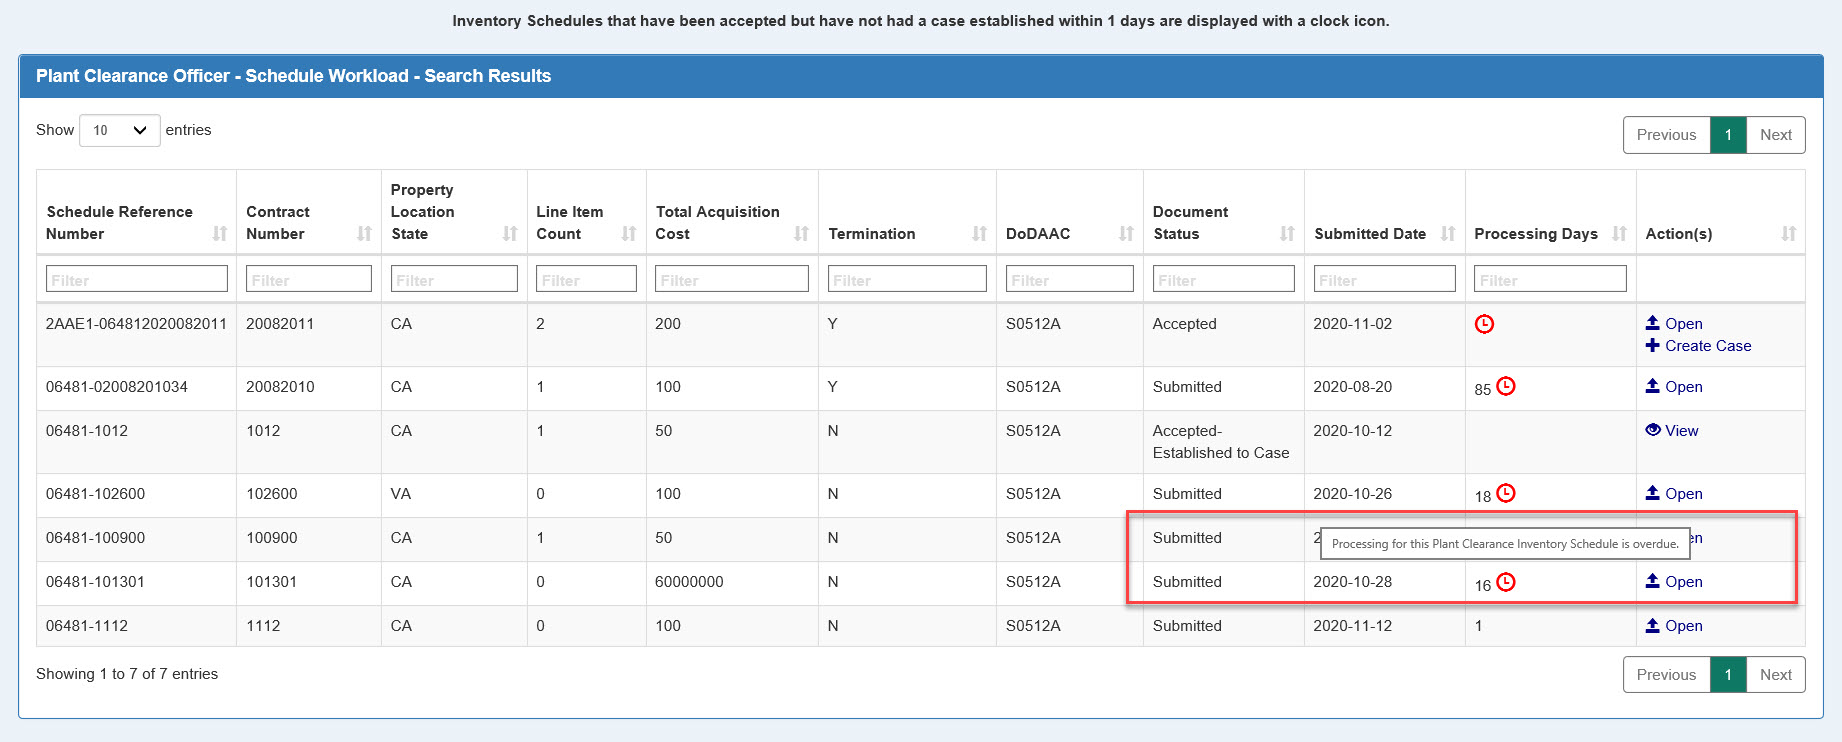Open schedule 06481-1112
Viewport: 1842px width, 742px height.
click(x=1674, y=626)
